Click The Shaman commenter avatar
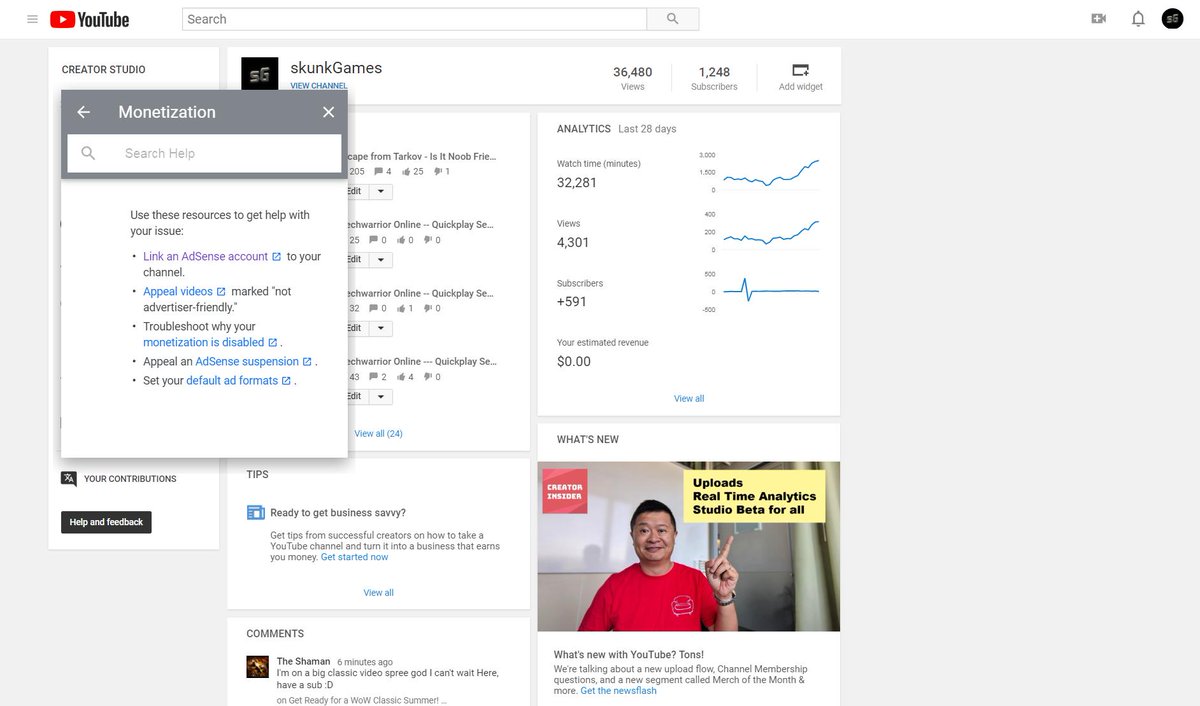Image resolution: width=1200 pixels, height=706 pixels. pyautogui.click(x=258, y=667)
